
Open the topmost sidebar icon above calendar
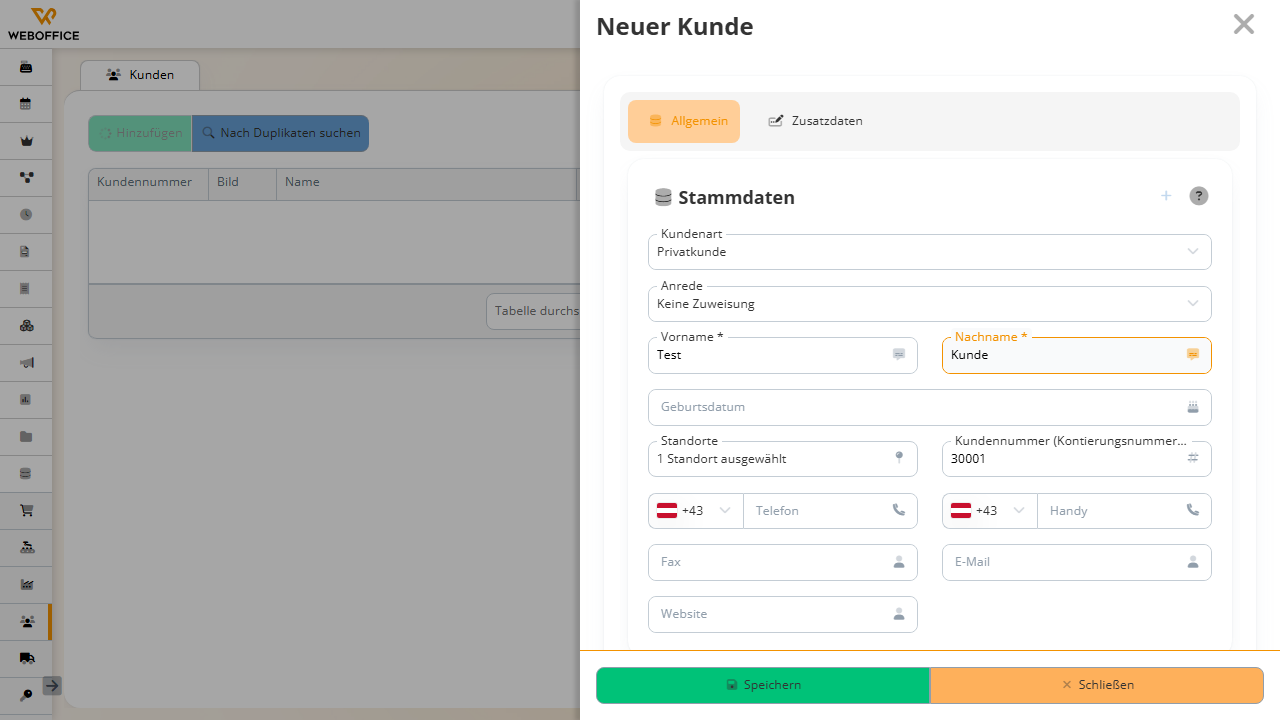click(x=26, y=67)
